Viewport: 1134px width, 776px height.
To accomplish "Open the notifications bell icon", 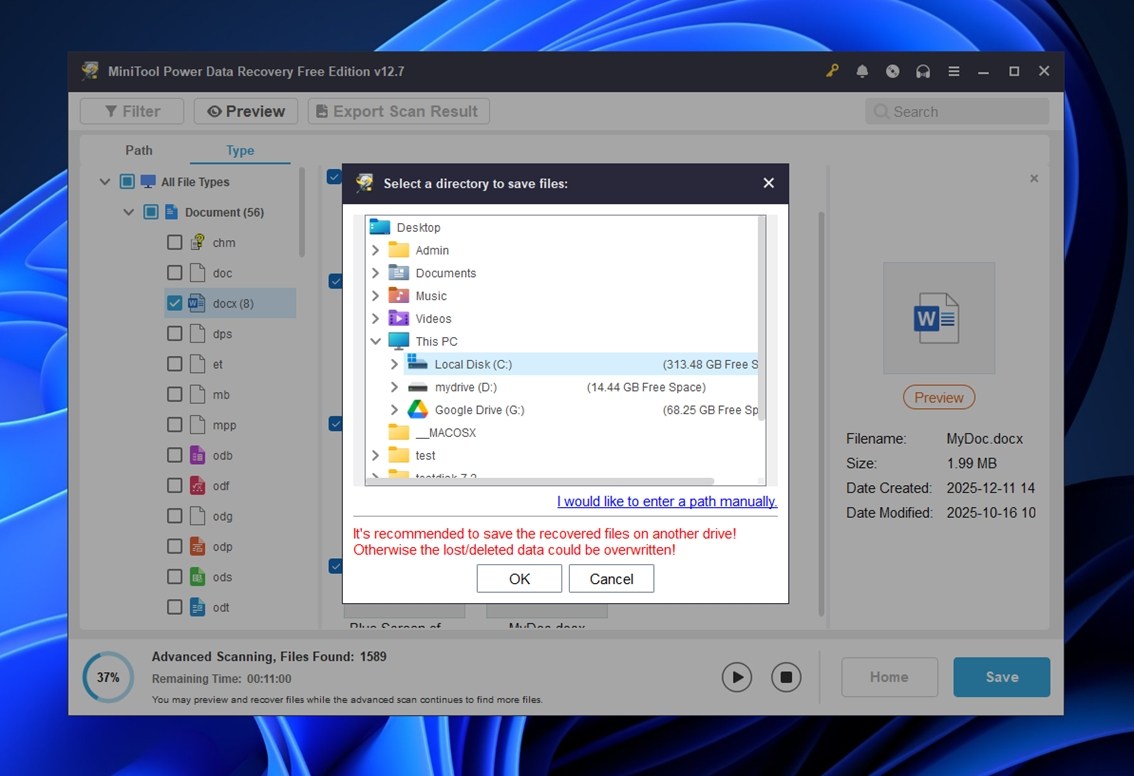I will tap(862, 71).
